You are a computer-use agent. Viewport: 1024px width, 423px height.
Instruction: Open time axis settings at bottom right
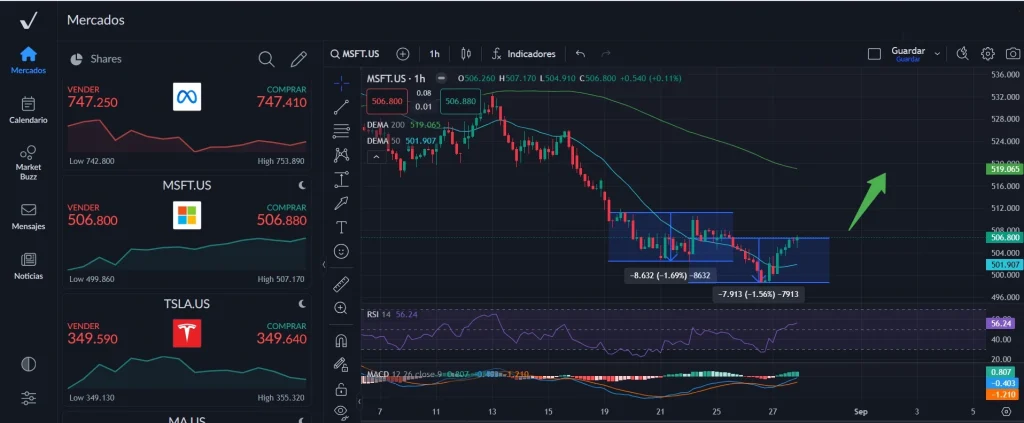pos(1006,411)
